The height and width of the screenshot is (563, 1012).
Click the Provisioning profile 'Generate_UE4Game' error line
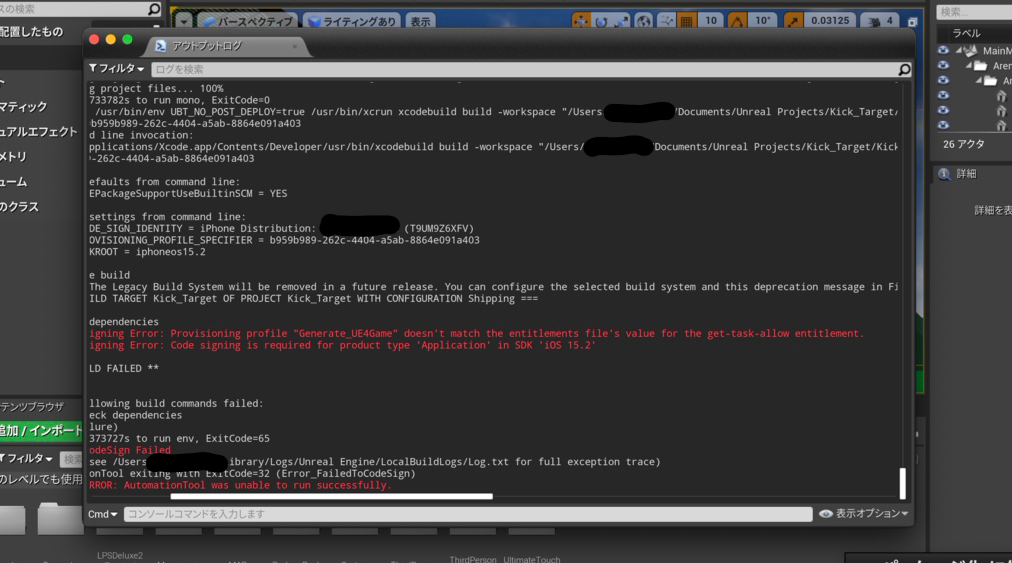[x=476, y=333]
